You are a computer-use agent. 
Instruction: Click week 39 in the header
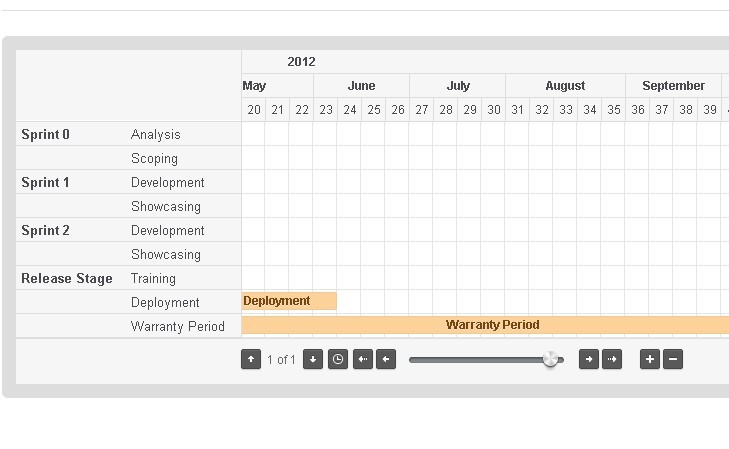click(709, 110)
